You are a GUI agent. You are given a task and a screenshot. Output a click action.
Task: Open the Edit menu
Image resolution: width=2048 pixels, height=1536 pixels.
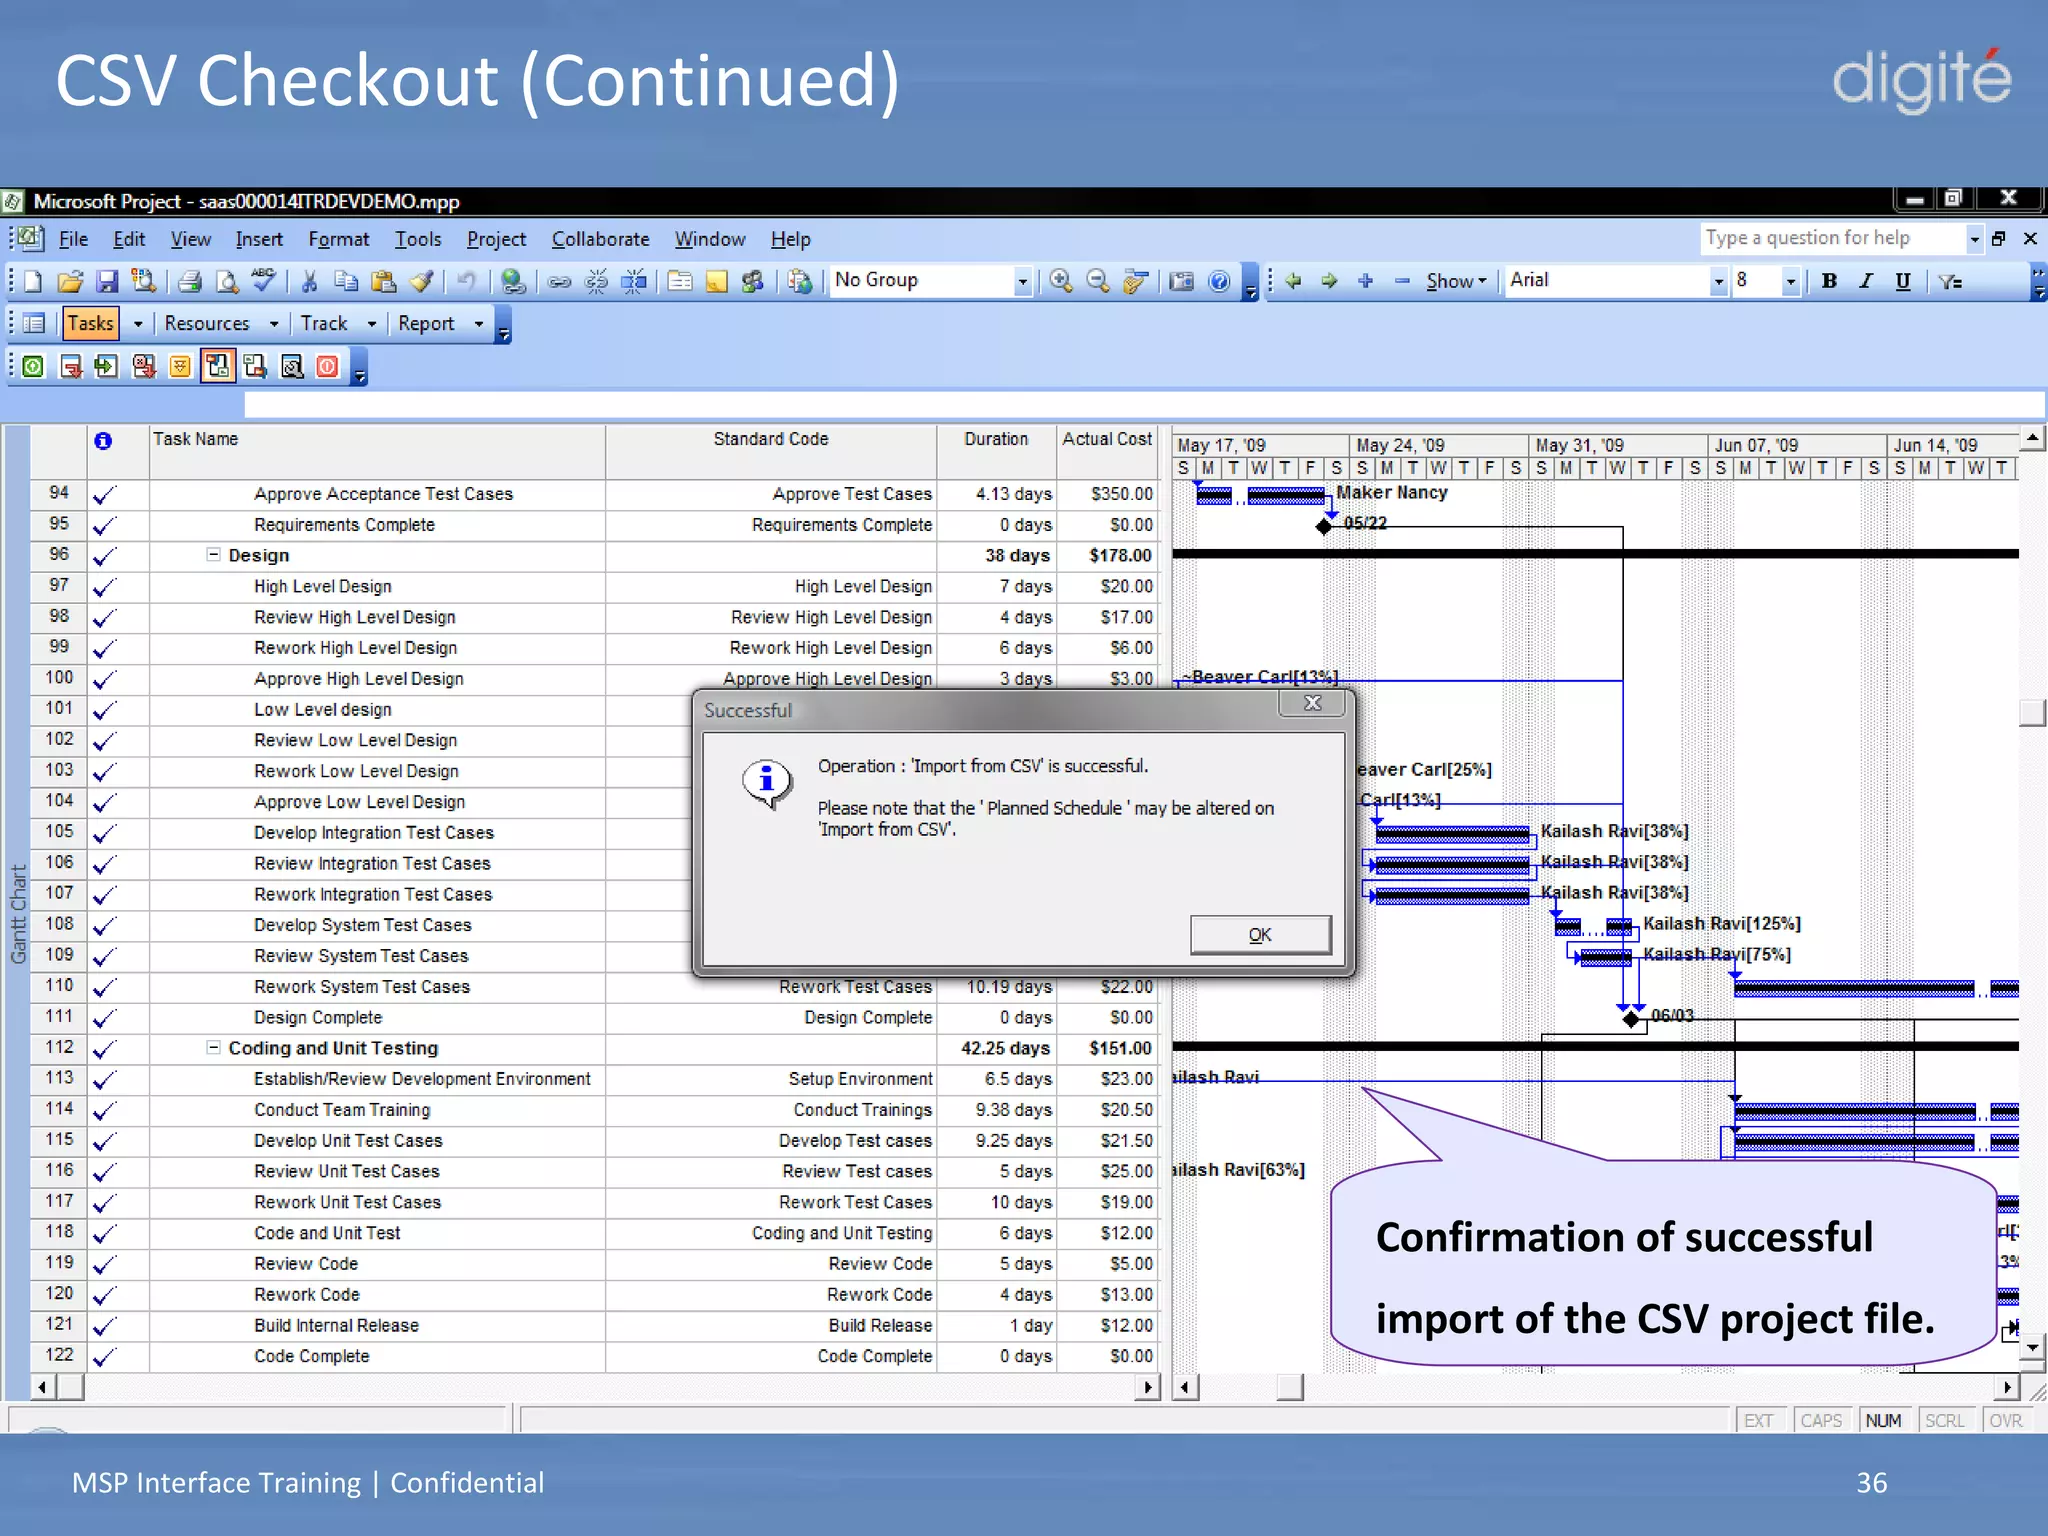click(129, 239)
